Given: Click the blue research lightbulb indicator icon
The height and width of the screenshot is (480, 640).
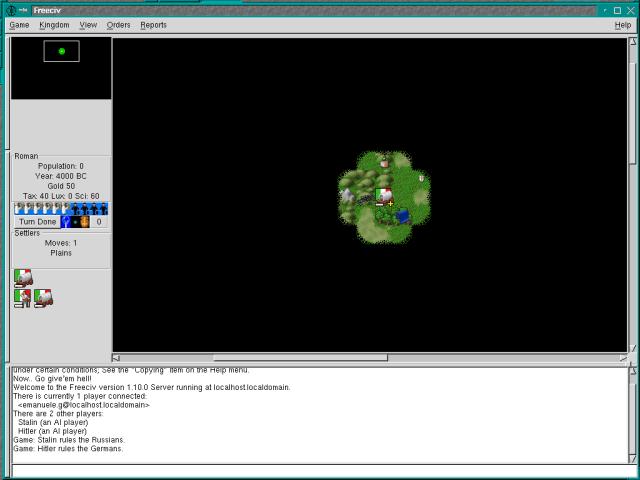Looking at the screenshot, I should pyautogui.click(x=65, y=222).
